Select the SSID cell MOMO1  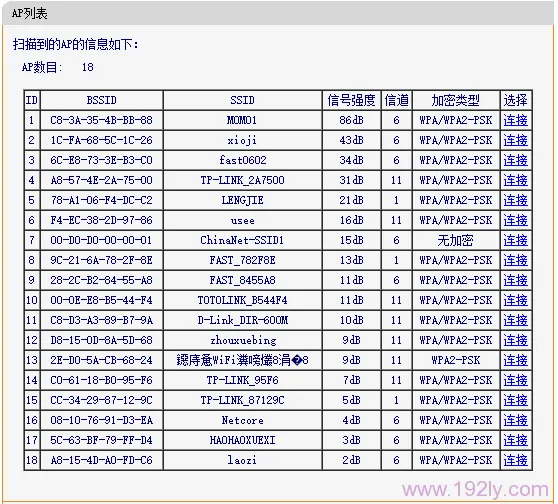242,120
